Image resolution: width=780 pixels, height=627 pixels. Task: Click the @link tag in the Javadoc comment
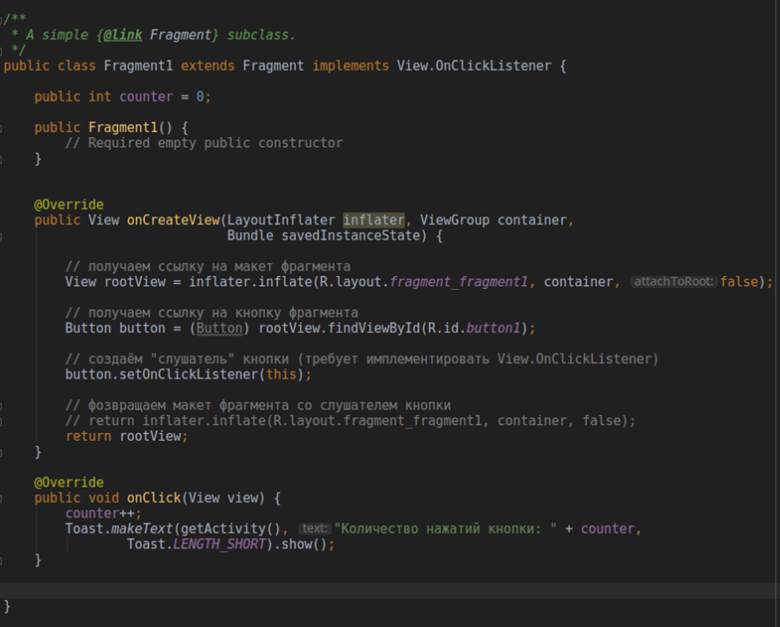point(122,35)
